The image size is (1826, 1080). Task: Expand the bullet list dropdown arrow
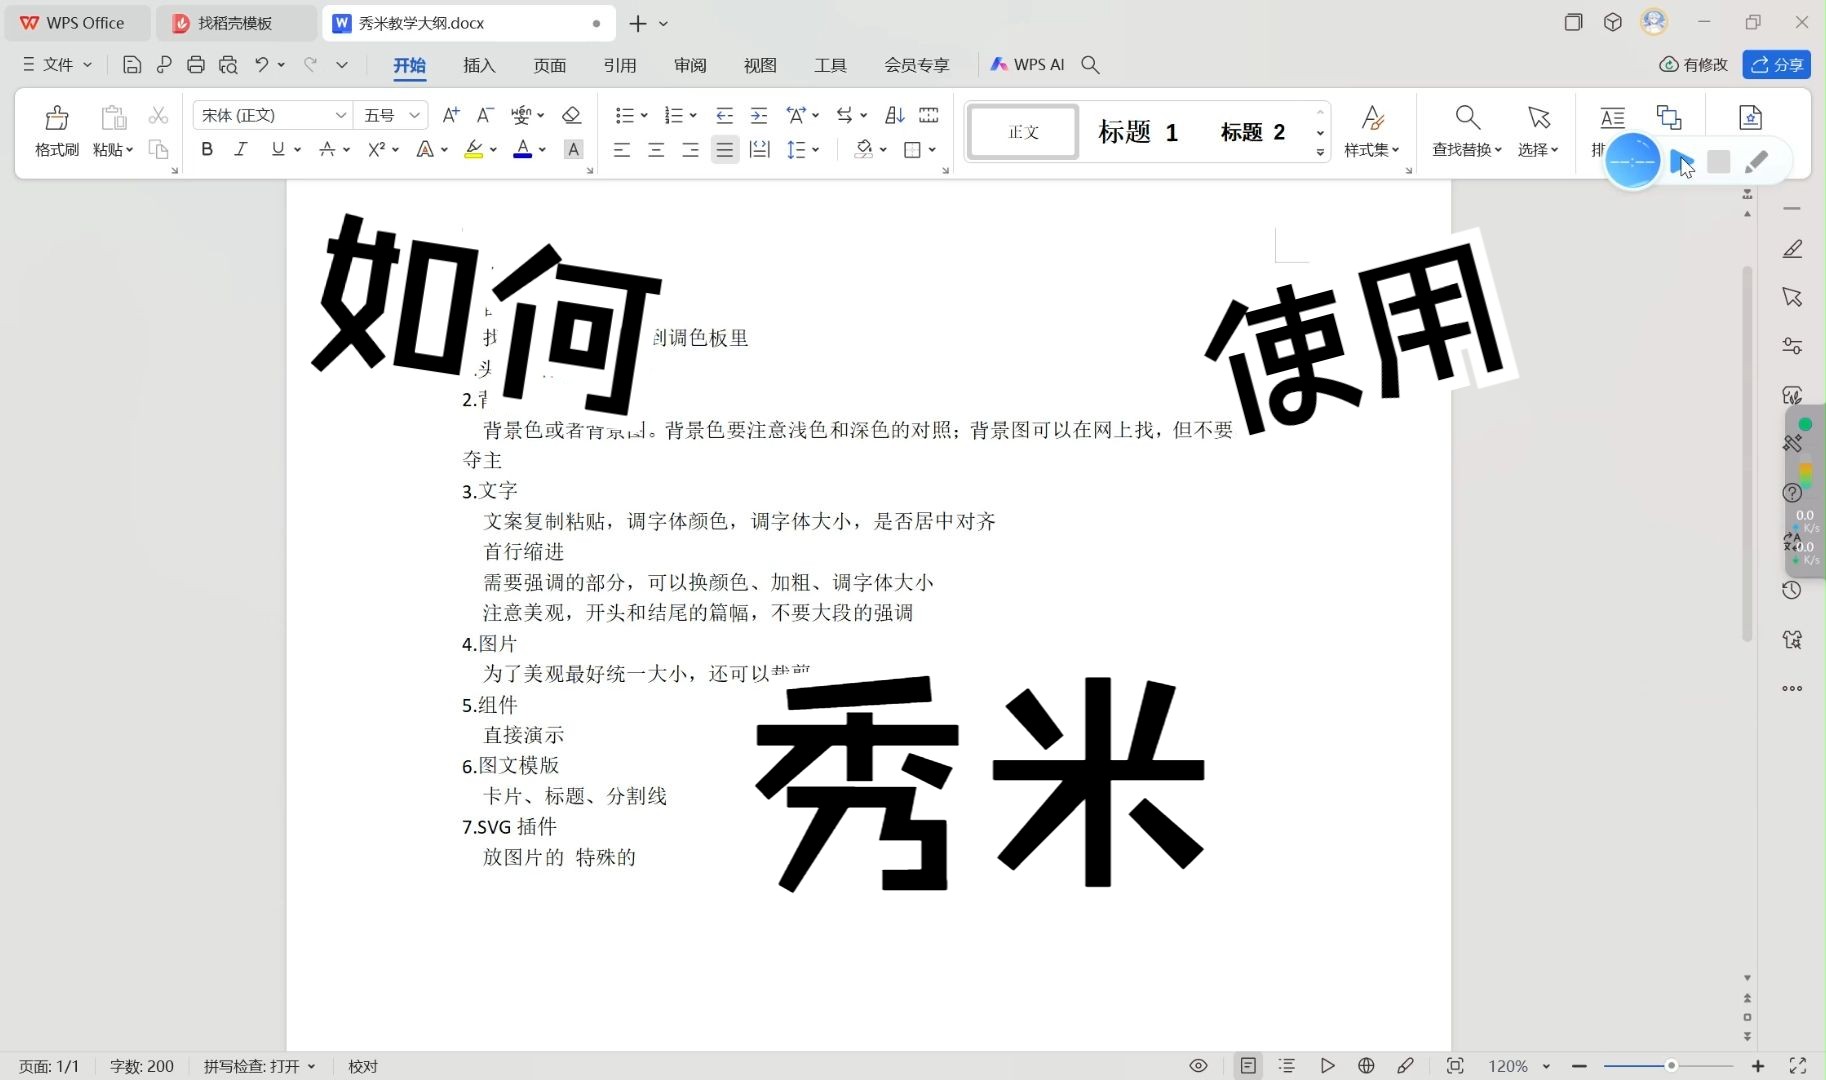point(644,116)
